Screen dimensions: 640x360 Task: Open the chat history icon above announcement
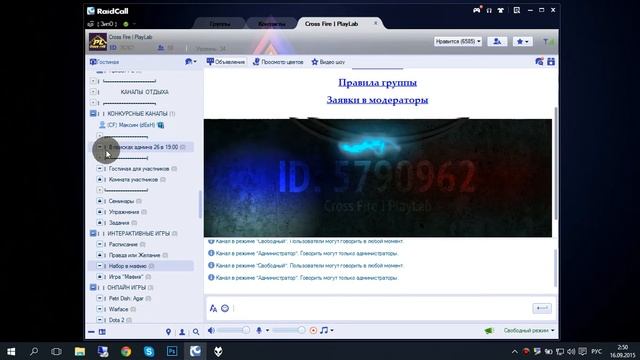coord(539,62)
